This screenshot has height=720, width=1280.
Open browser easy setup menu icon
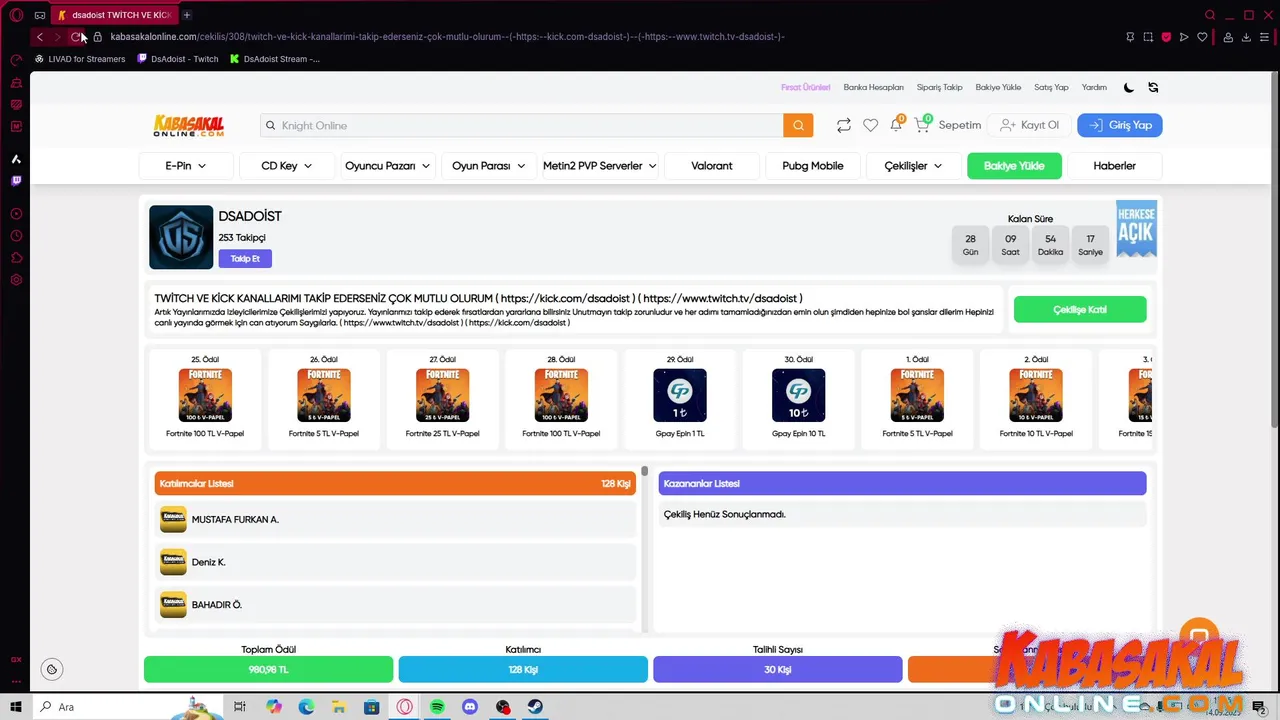[1264, 37]
